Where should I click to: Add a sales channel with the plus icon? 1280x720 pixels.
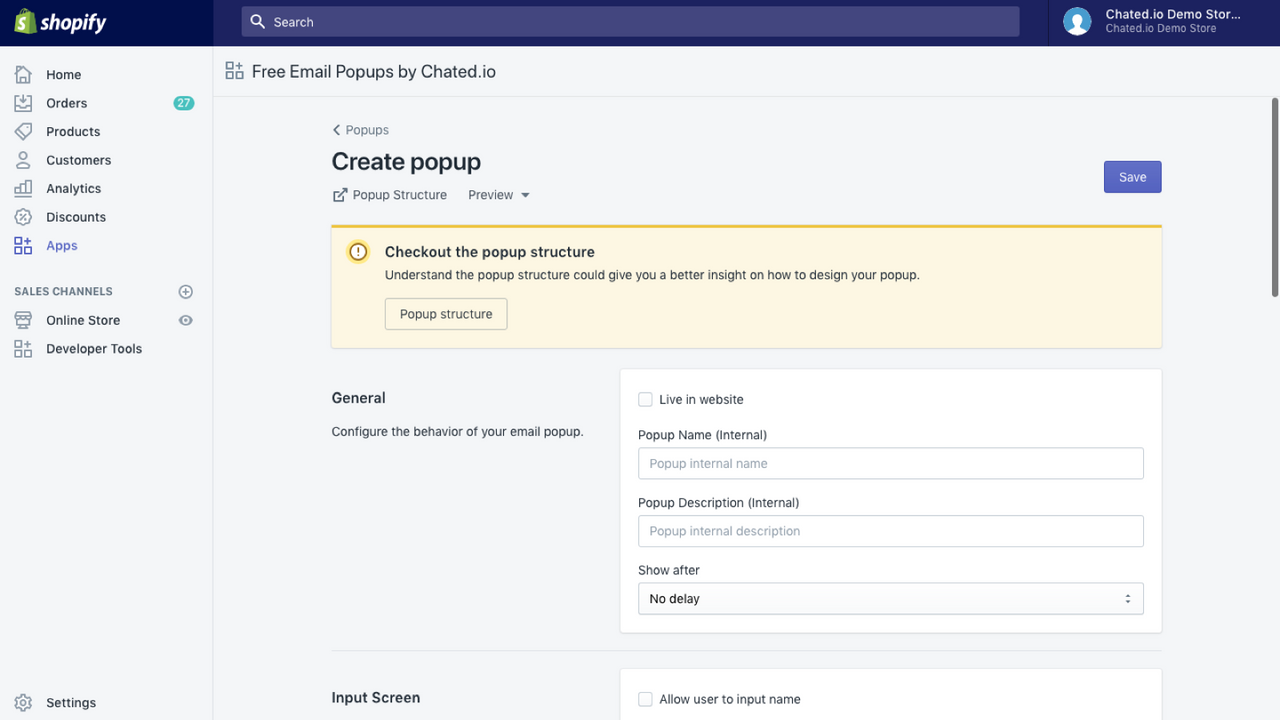(x=185, y=291)
